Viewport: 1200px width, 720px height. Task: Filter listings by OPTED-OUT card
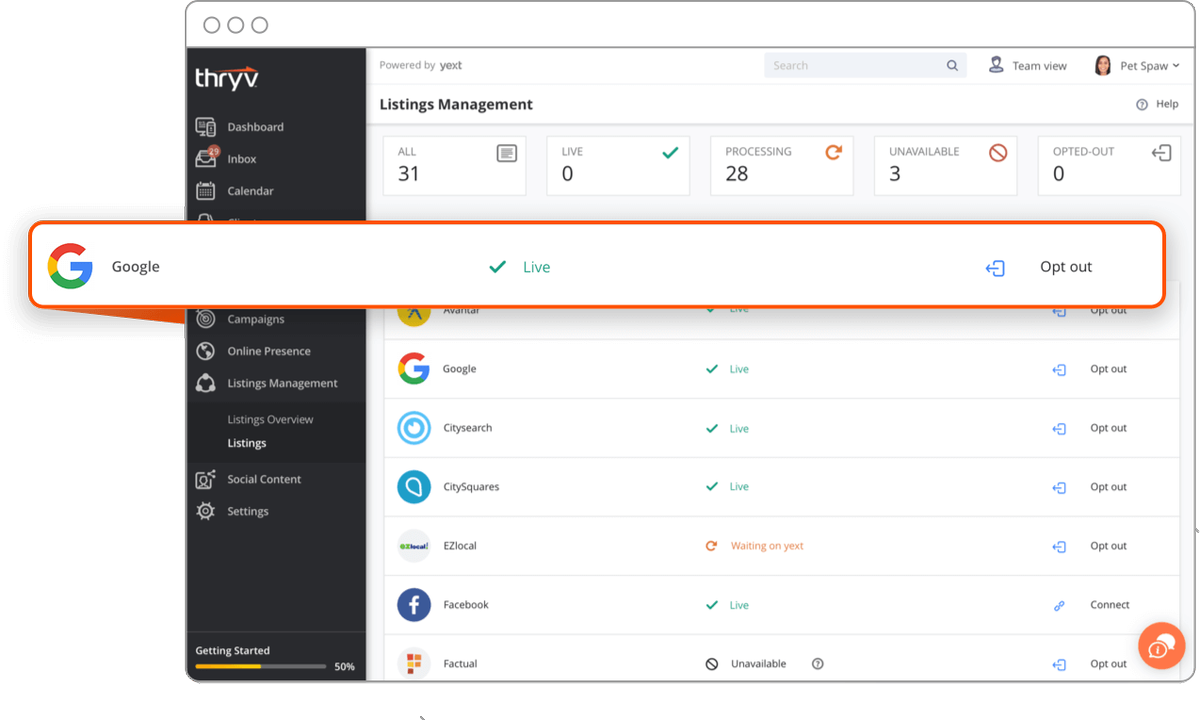tap(1109, 165)
